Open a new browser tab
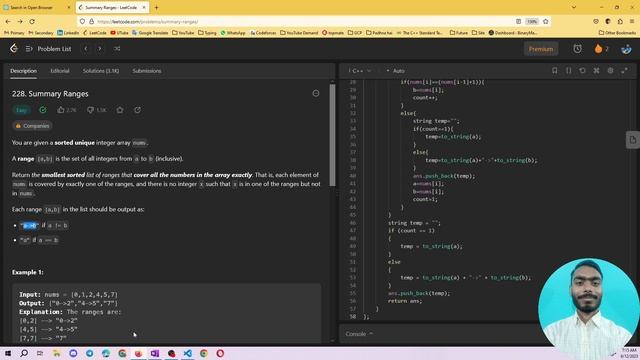The height and width of the screenshot is (360, 640). (x=156, y=7)
